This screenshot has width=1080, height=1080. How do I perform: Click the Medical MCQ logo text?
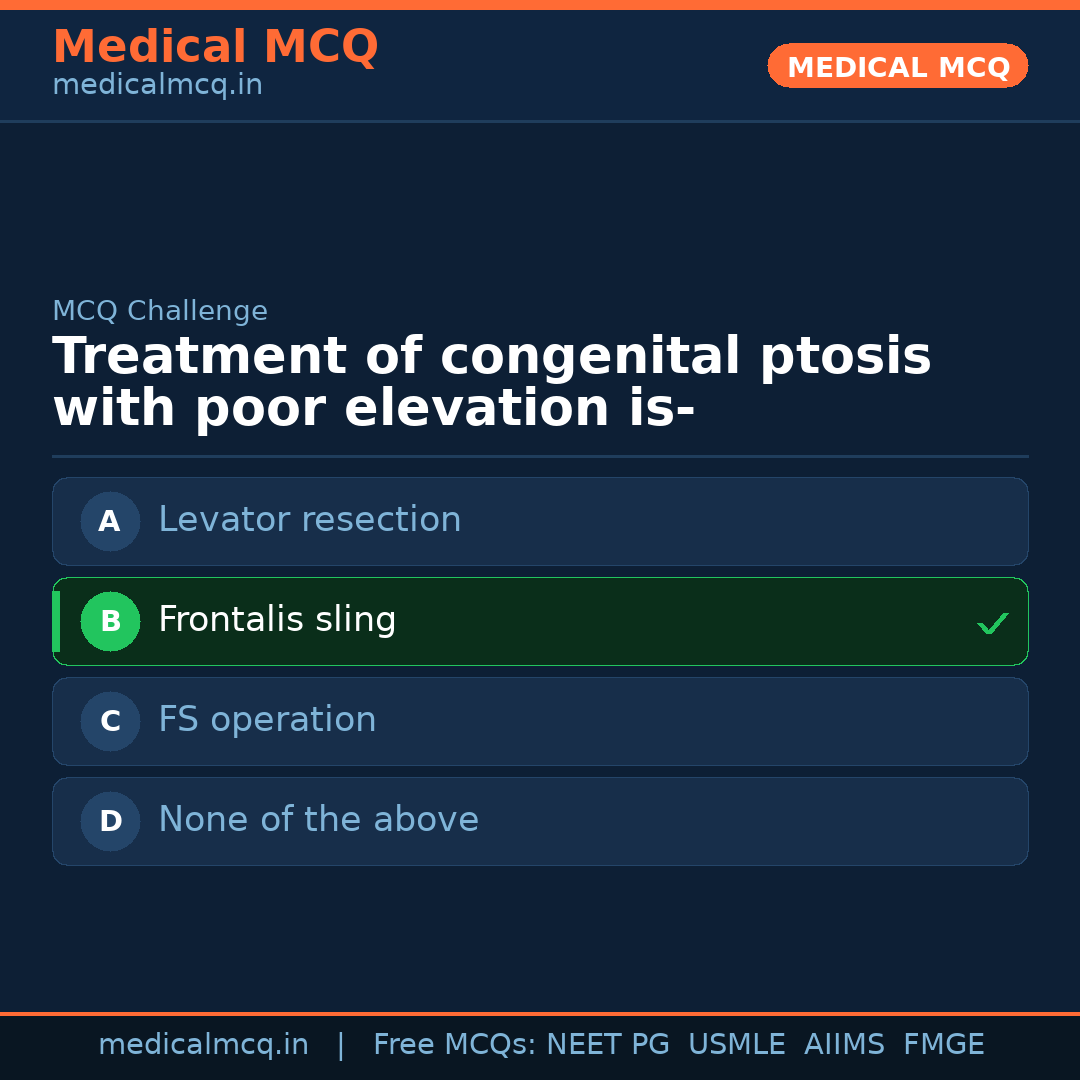pos(215,47)
